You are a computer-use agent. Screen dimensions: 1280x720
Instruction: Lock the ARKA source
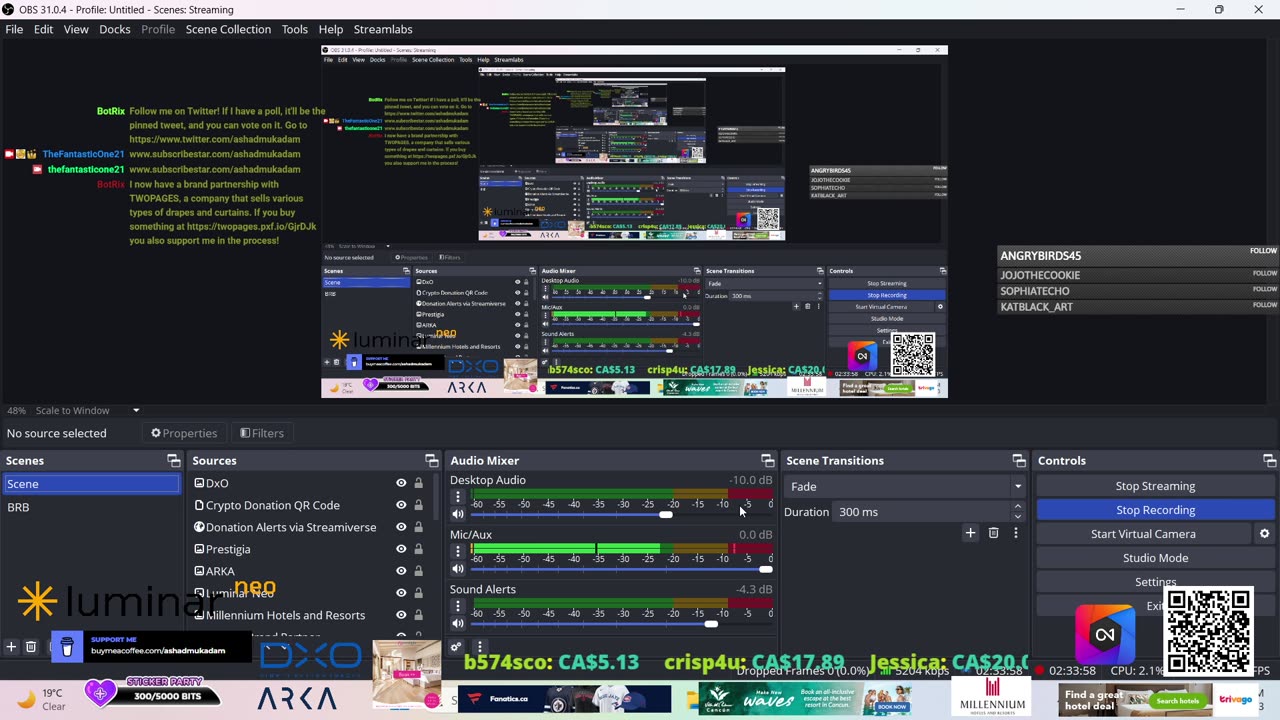pos(418,571)
